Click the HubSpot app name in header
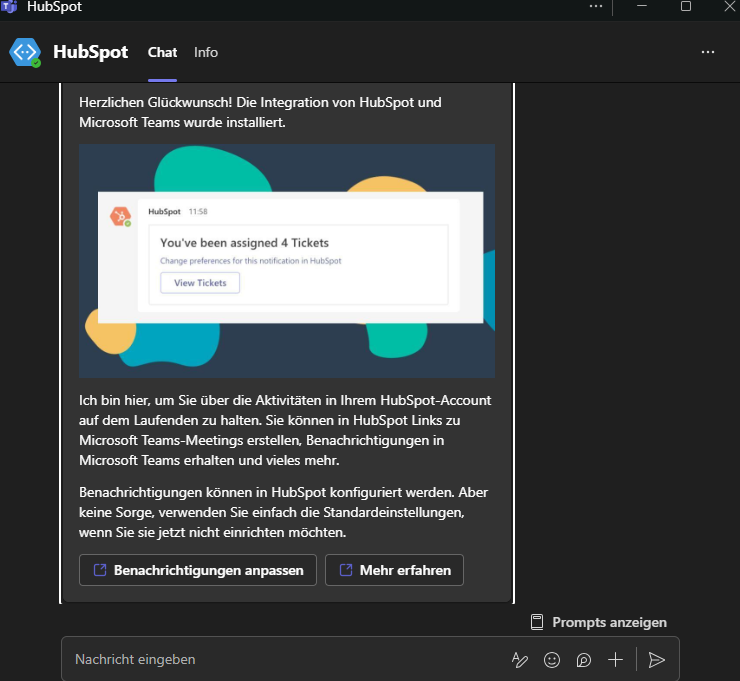Viewport: 740px width, 681px height. pos(90,52)
